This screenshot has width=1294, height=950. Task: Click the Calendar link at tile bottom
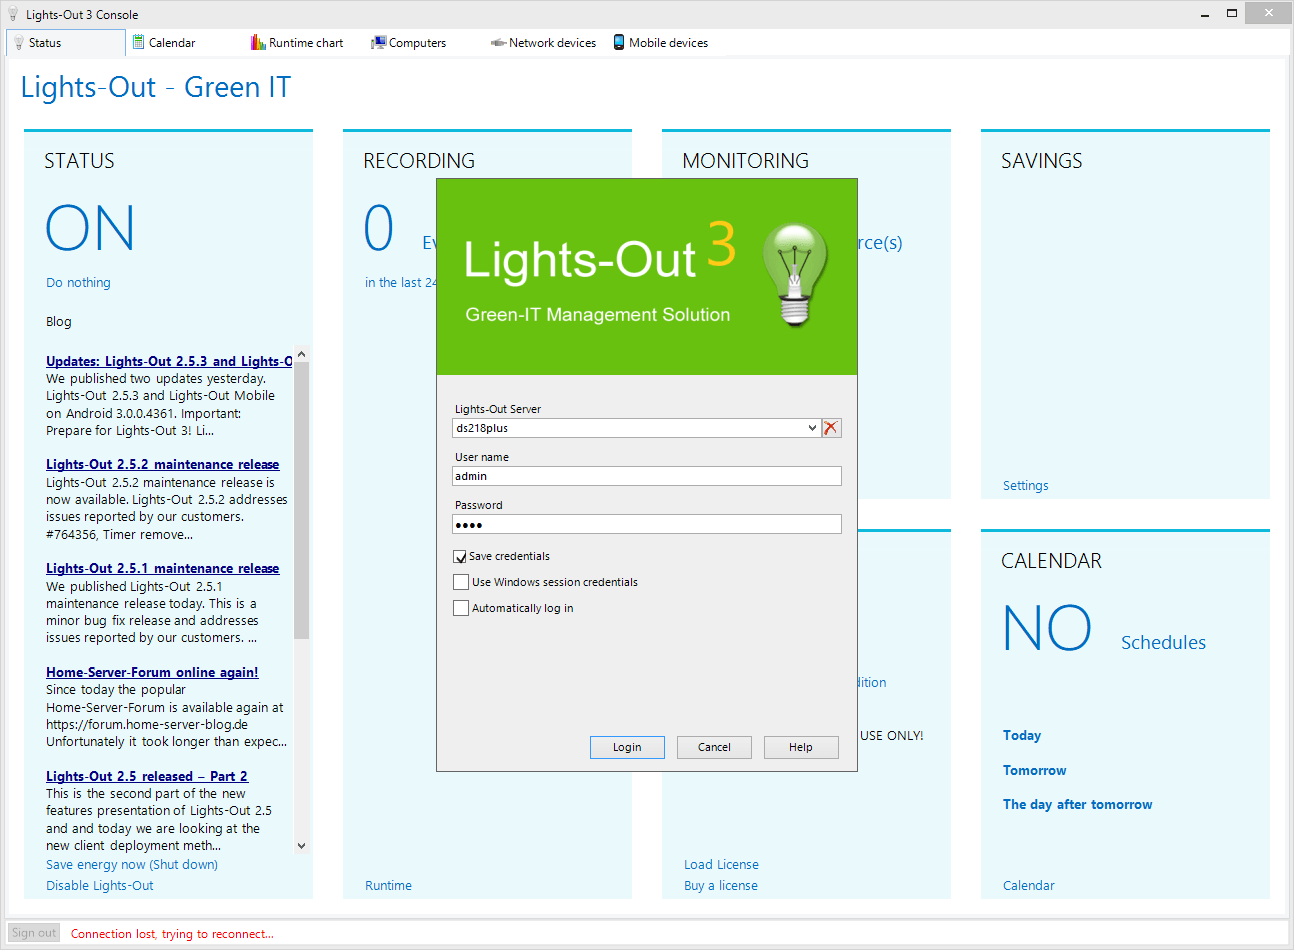pyautogui.click(x=1029, y=886)
